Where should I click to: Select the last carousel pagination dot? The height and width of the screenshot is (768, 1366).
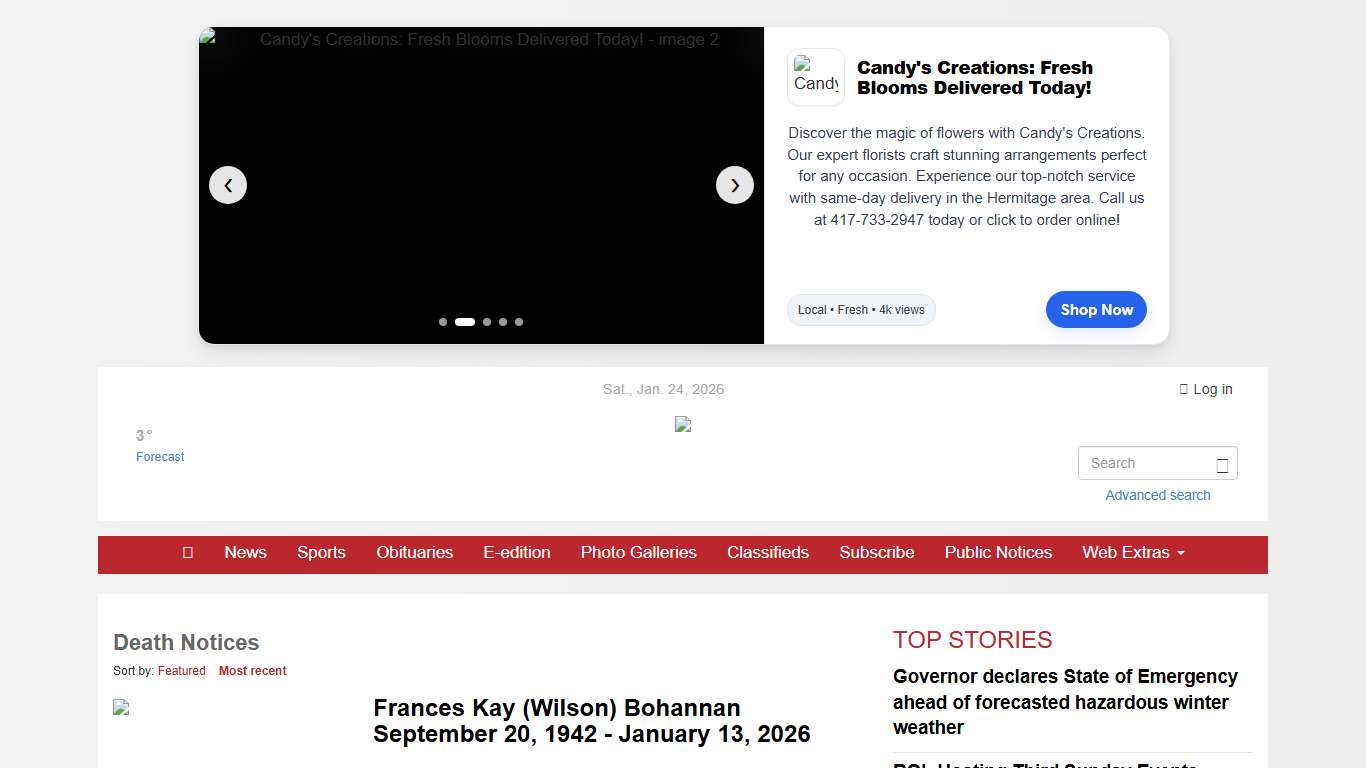[519, 322]
